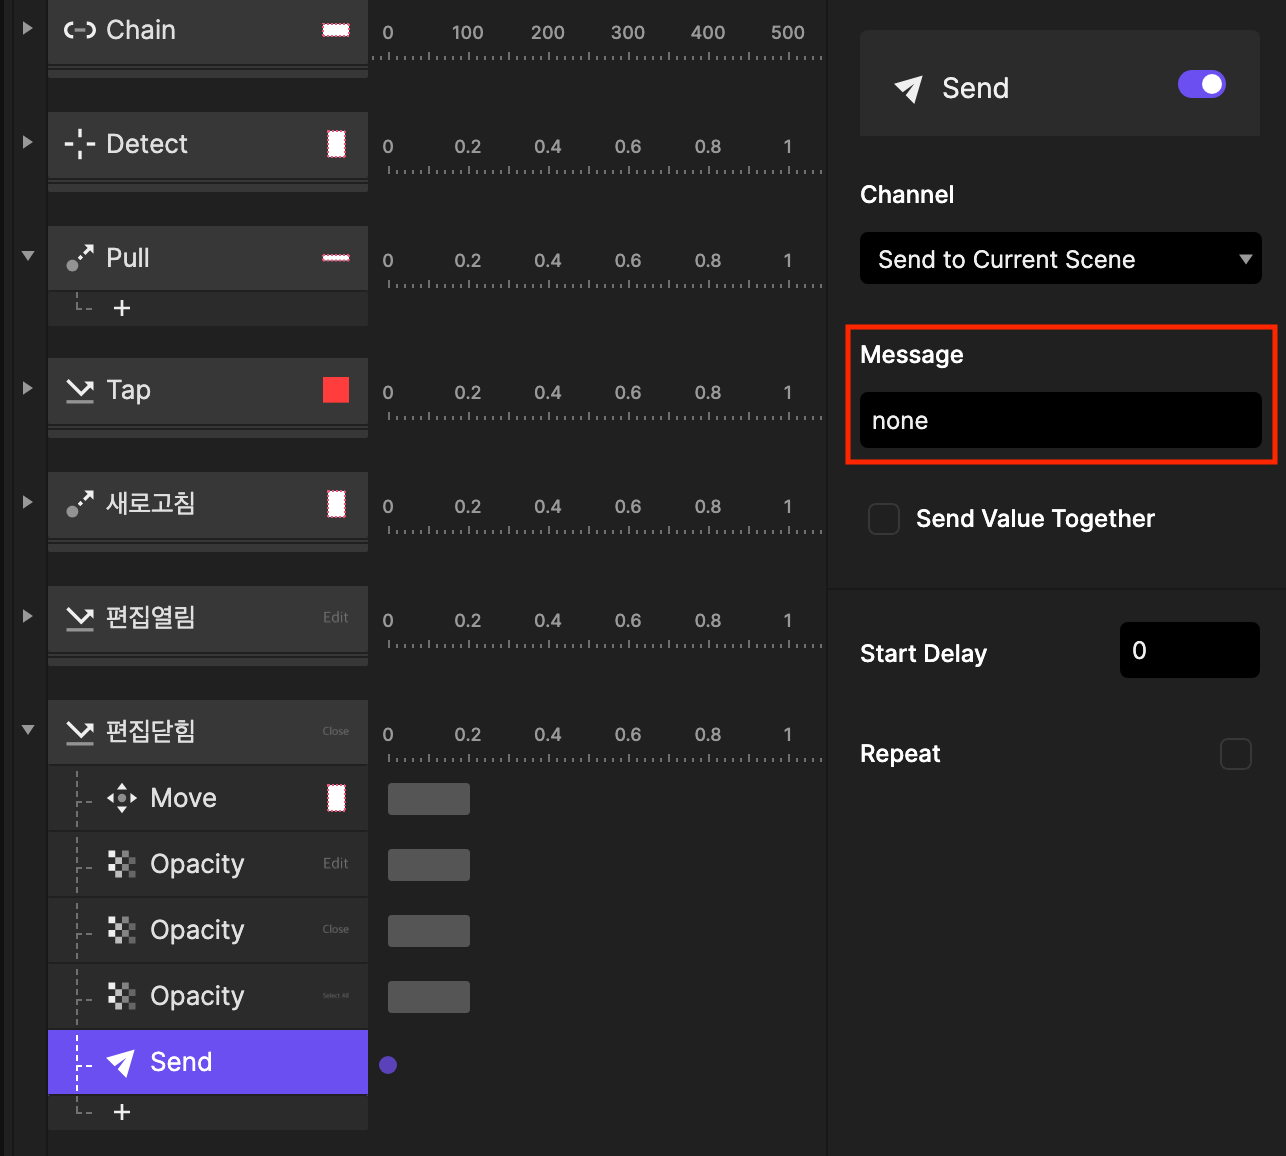Click the layer thumbnail on Chain trigger
This screenshot has height=1156, width=1286.
[336, 30]
